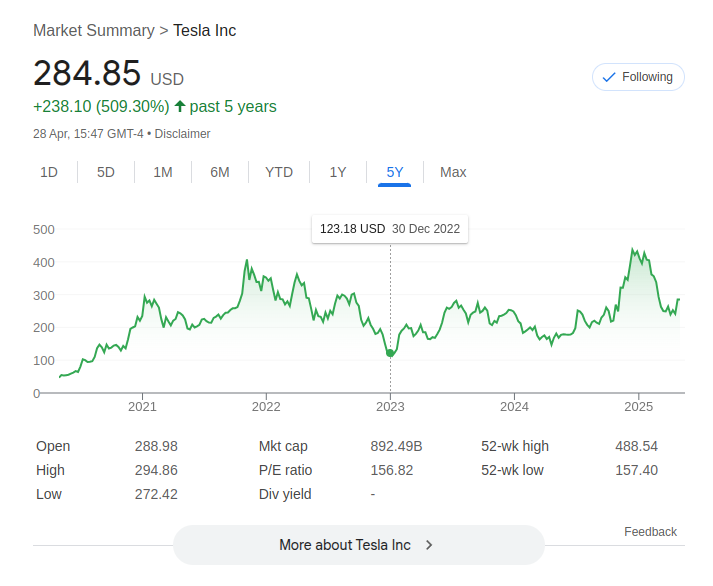The image size is (713, 586).
Task: Click the chevron arrow beside More about Tesla
Action: [x=429, y=545]
